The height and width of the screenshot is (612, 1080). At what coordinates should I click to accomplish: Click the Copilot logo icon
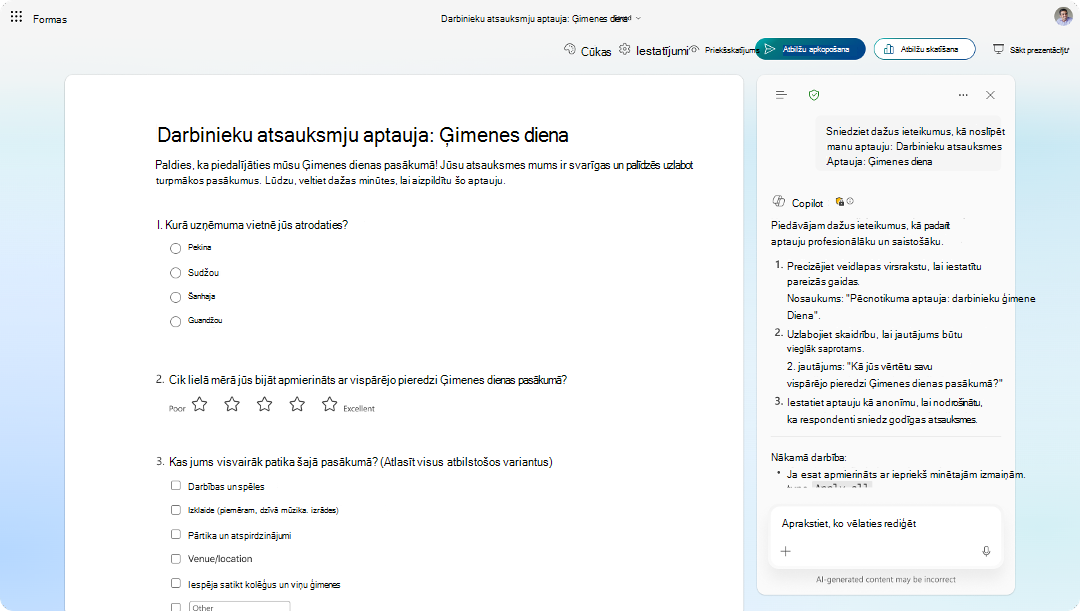tap(779, 201)
